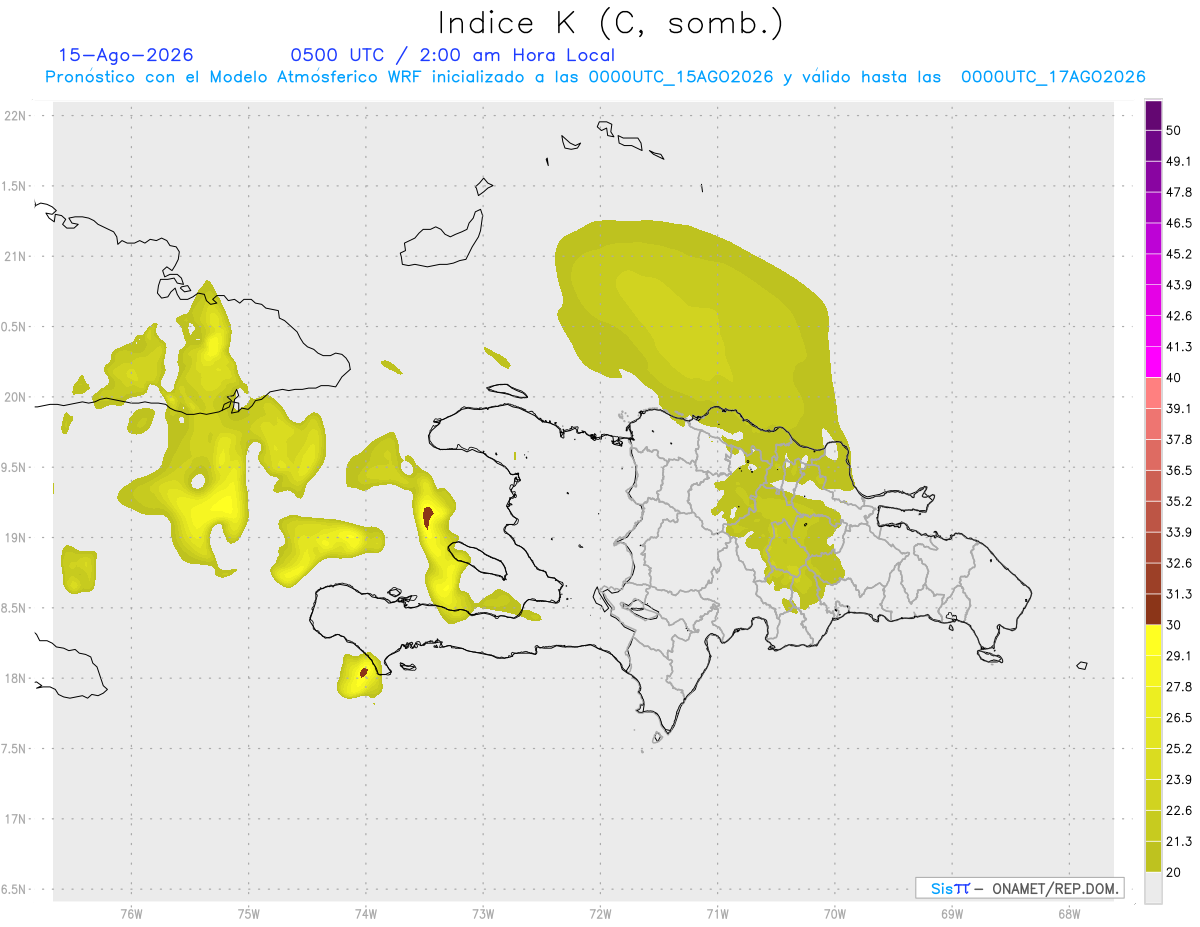Click the color bar label '27.8'
The image size is (1200, 927).
pyautogui.click(x=1179, y=687)
